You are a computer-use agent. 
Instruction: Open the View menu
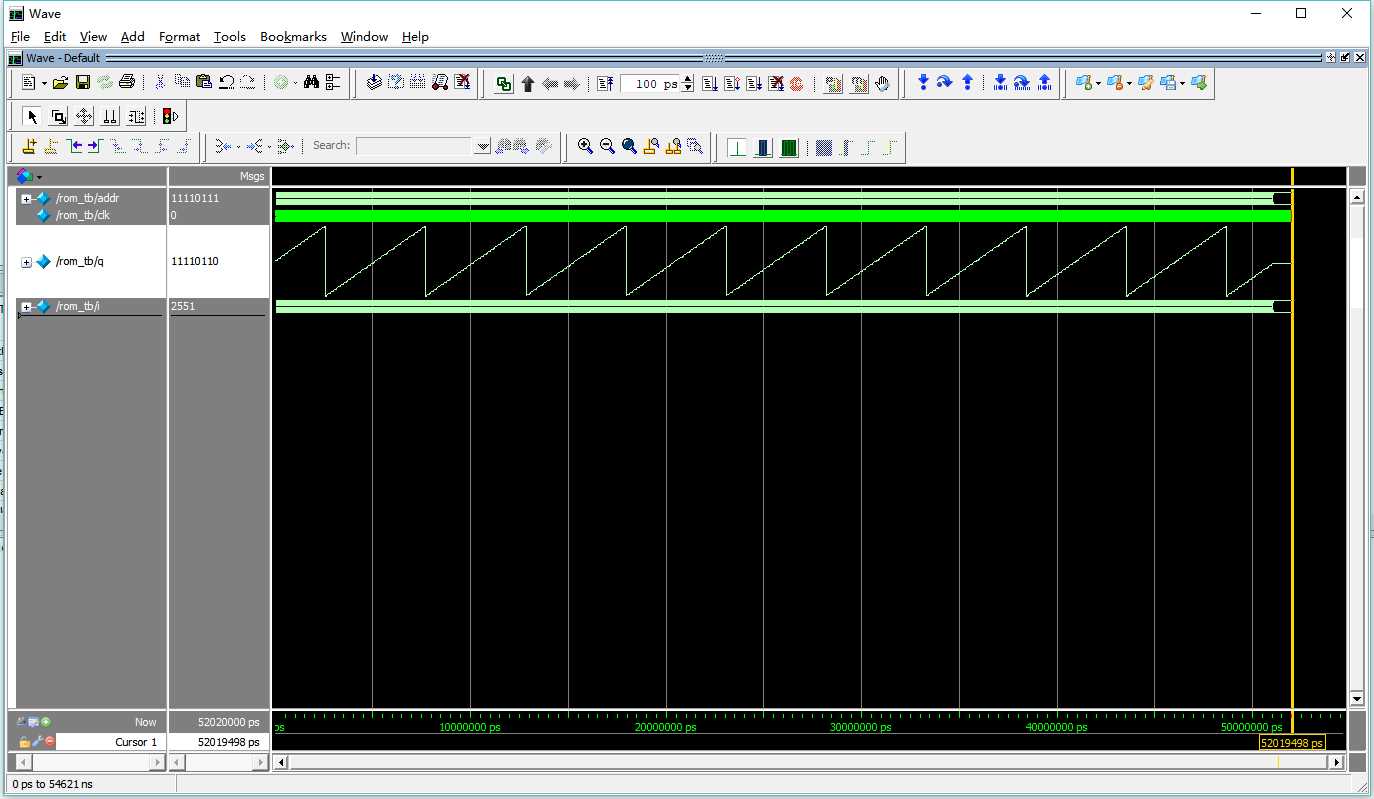[x=93, y=37]
